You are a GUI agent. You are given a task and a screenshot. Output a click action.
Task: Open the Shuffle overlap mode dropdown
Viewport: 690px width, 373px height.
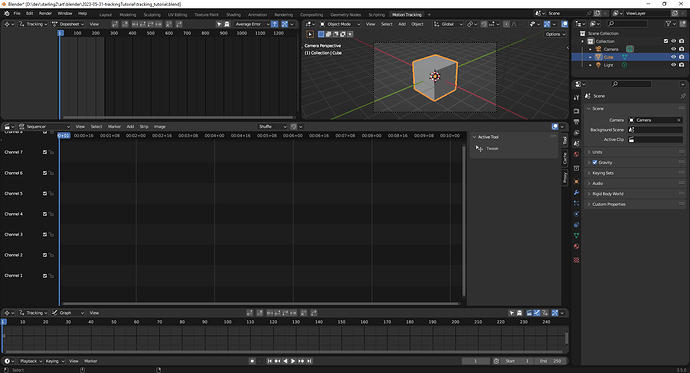point(272,127)
